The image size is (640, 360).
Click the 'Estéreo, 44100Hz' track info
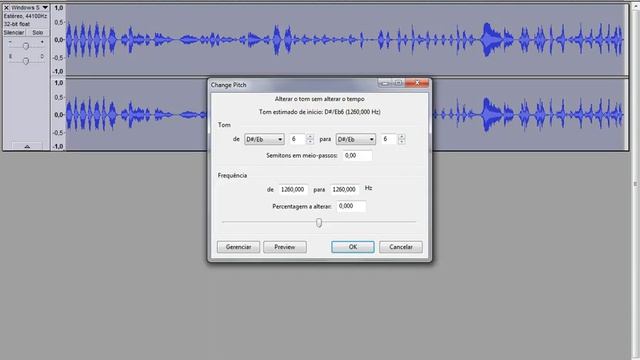click(x=25, y=16)
